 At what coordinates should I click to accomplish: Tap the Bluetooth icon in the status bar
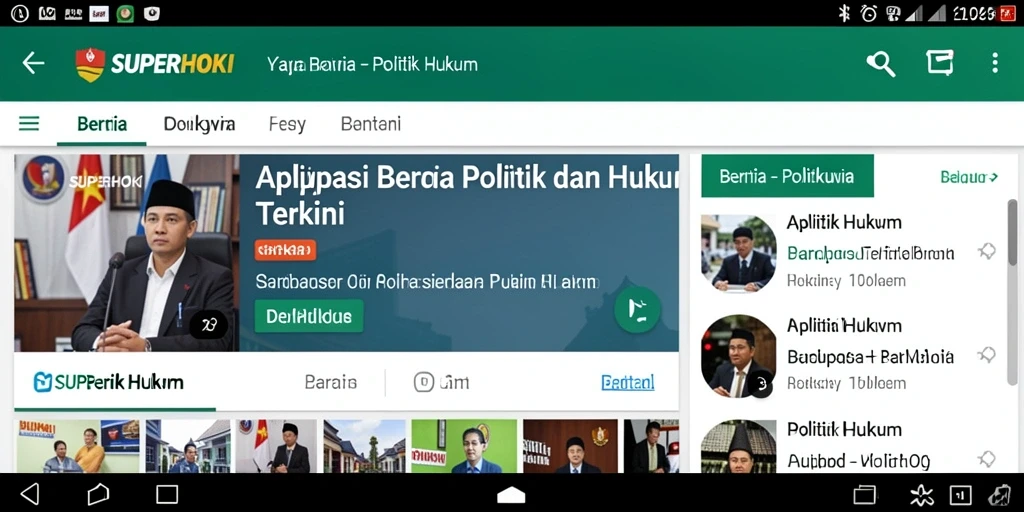[844, 13]
